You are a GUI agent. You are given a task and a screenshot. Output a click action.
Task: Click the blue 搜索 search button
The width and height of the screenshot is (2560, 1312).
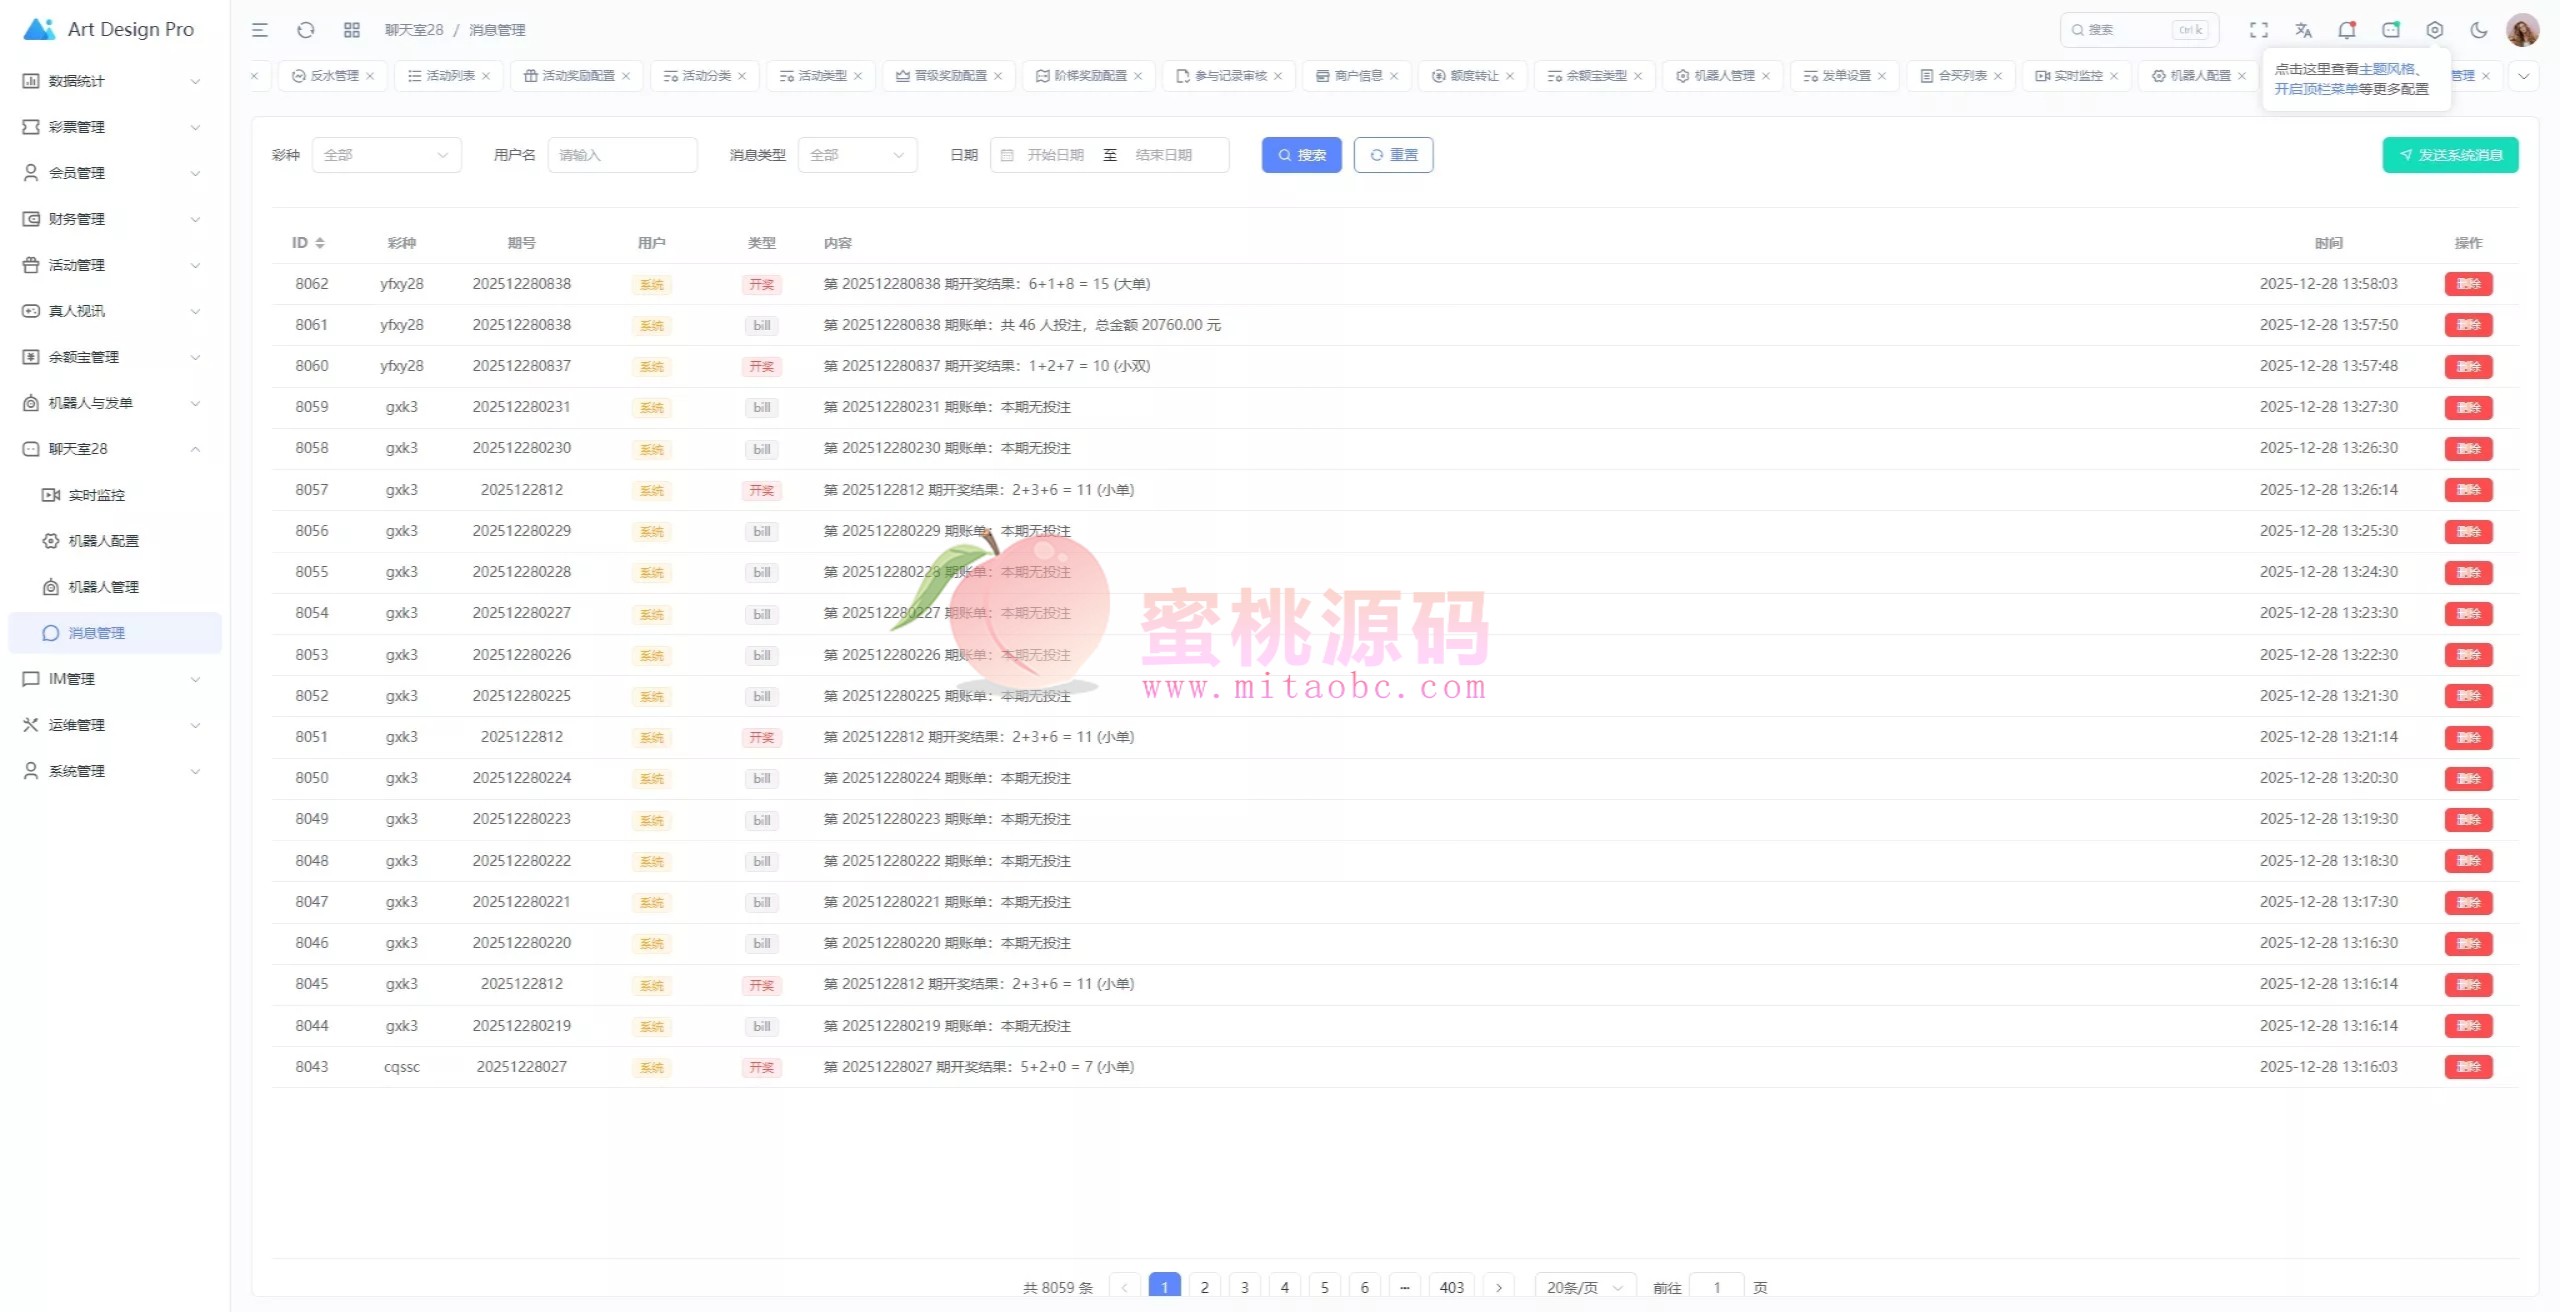[1301, 155]
